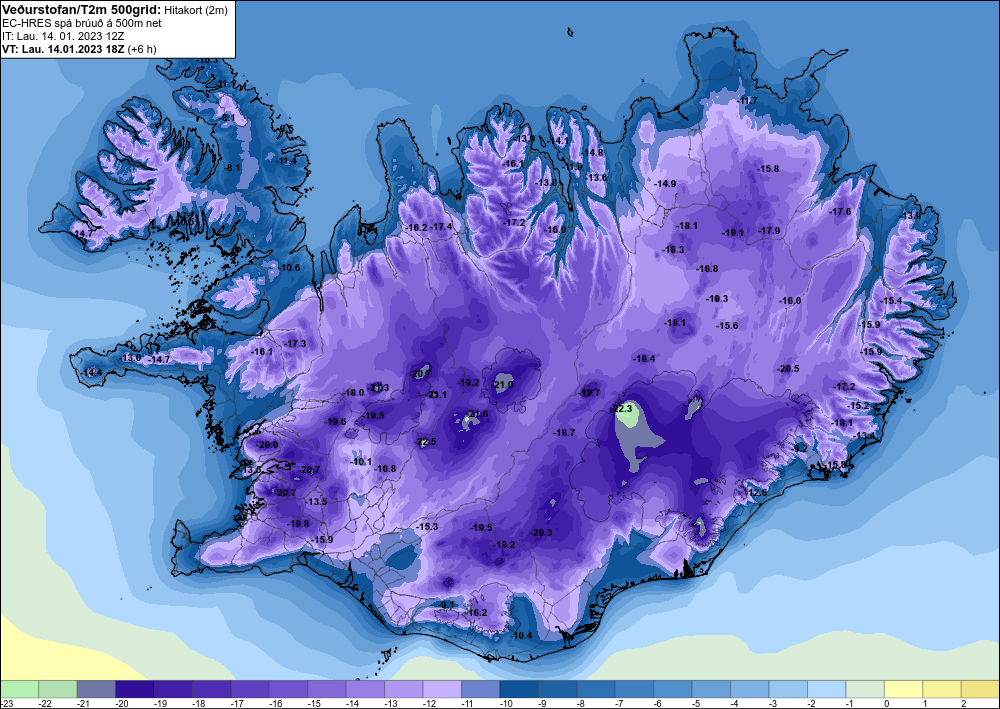Click the -15.2 temperature value in the east fjords

click(x=858, y=406)
